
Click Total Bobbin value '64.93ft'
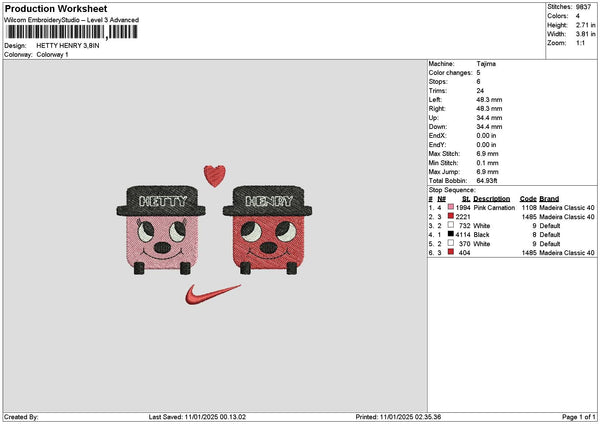tap(487, 181)
